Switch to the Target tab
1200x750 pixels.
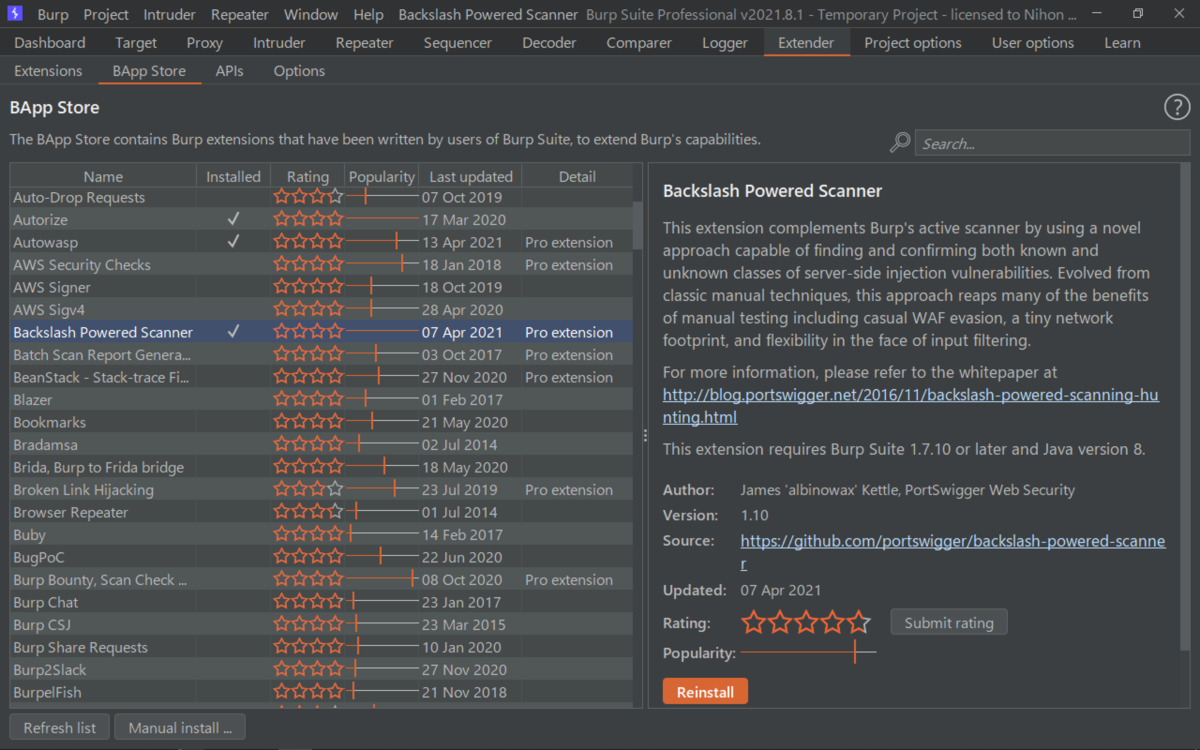click(136, 43)
